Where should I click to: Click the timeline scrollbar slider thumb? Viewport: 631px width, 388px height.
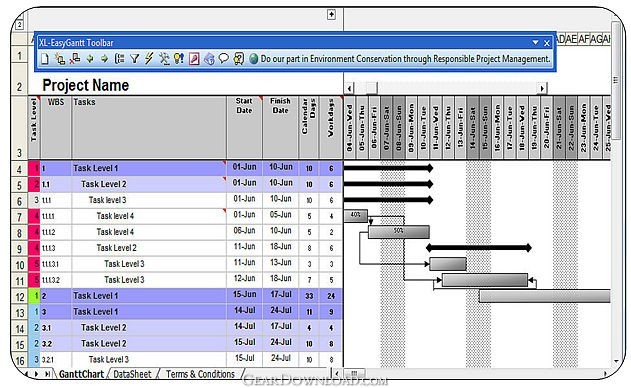(371, 88)
